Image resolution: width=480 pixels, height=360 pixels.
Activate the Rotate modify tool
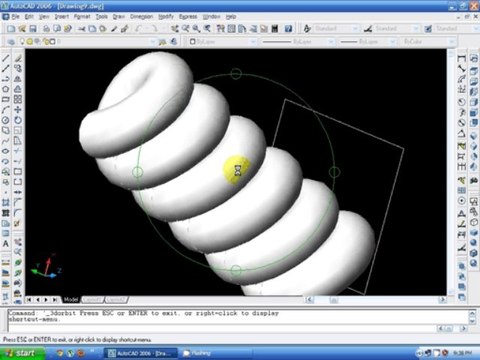coord(18,120)
